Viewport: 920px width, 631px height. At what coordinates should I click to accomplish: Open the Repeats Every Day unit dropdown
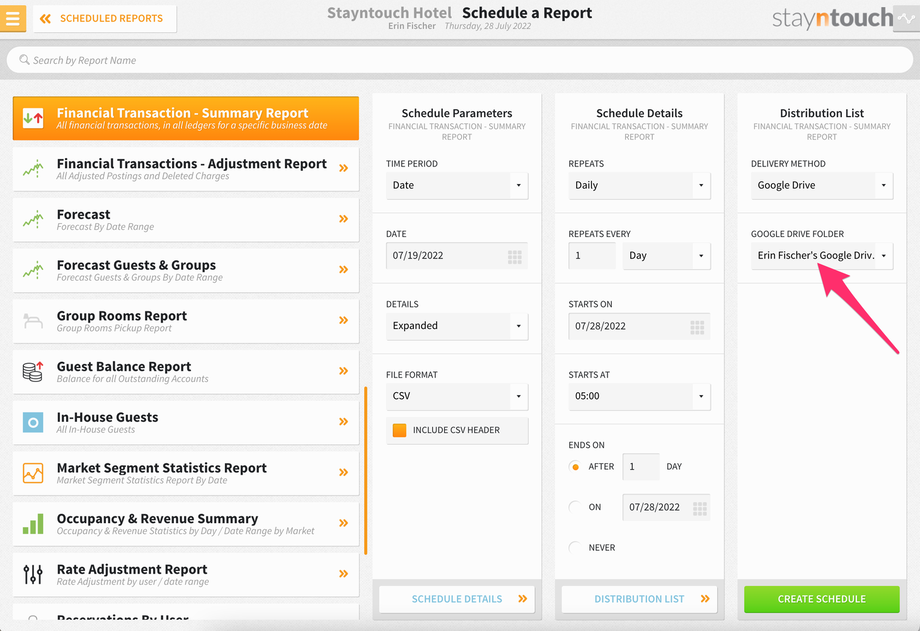pos(667,256)
